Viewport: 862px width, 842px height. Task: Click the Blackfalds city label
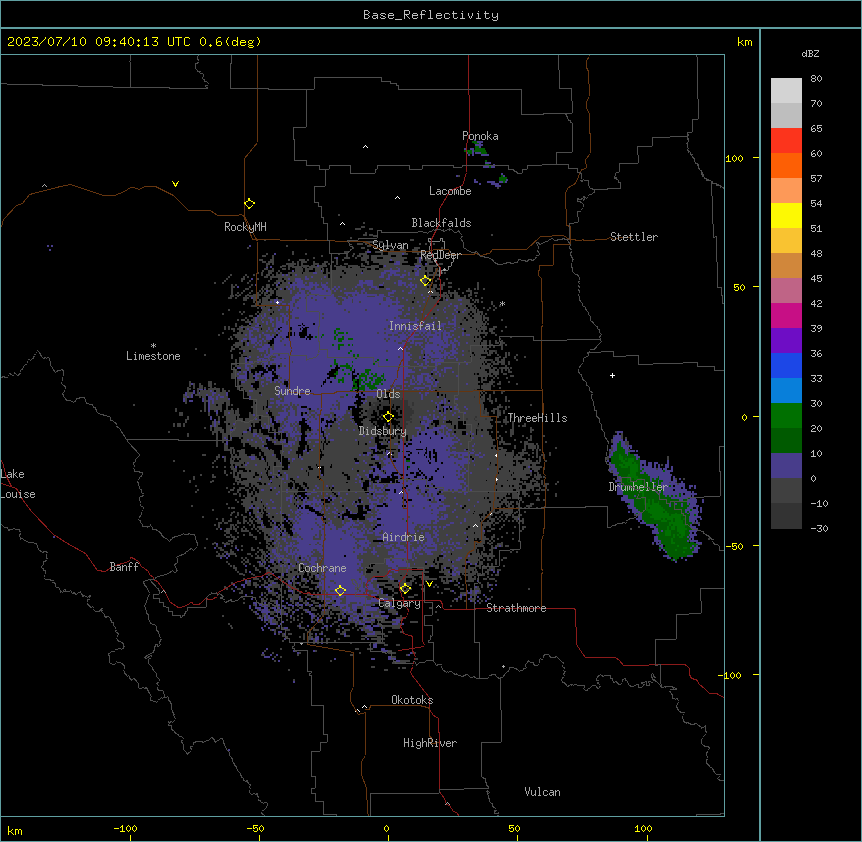(441, 223)
